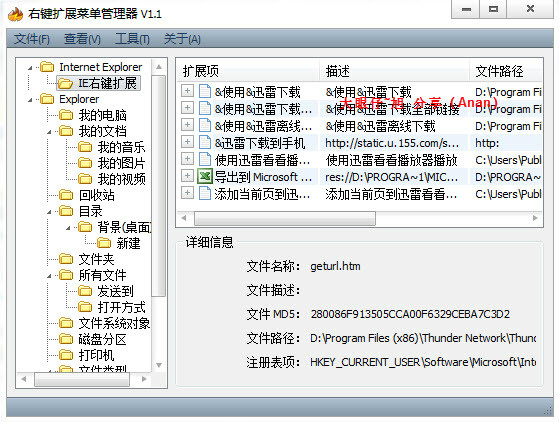Click the 我的视频 folder icon
Image resolution: width=559 pixels, height=422 pixels.
click(x=85, y=179)
